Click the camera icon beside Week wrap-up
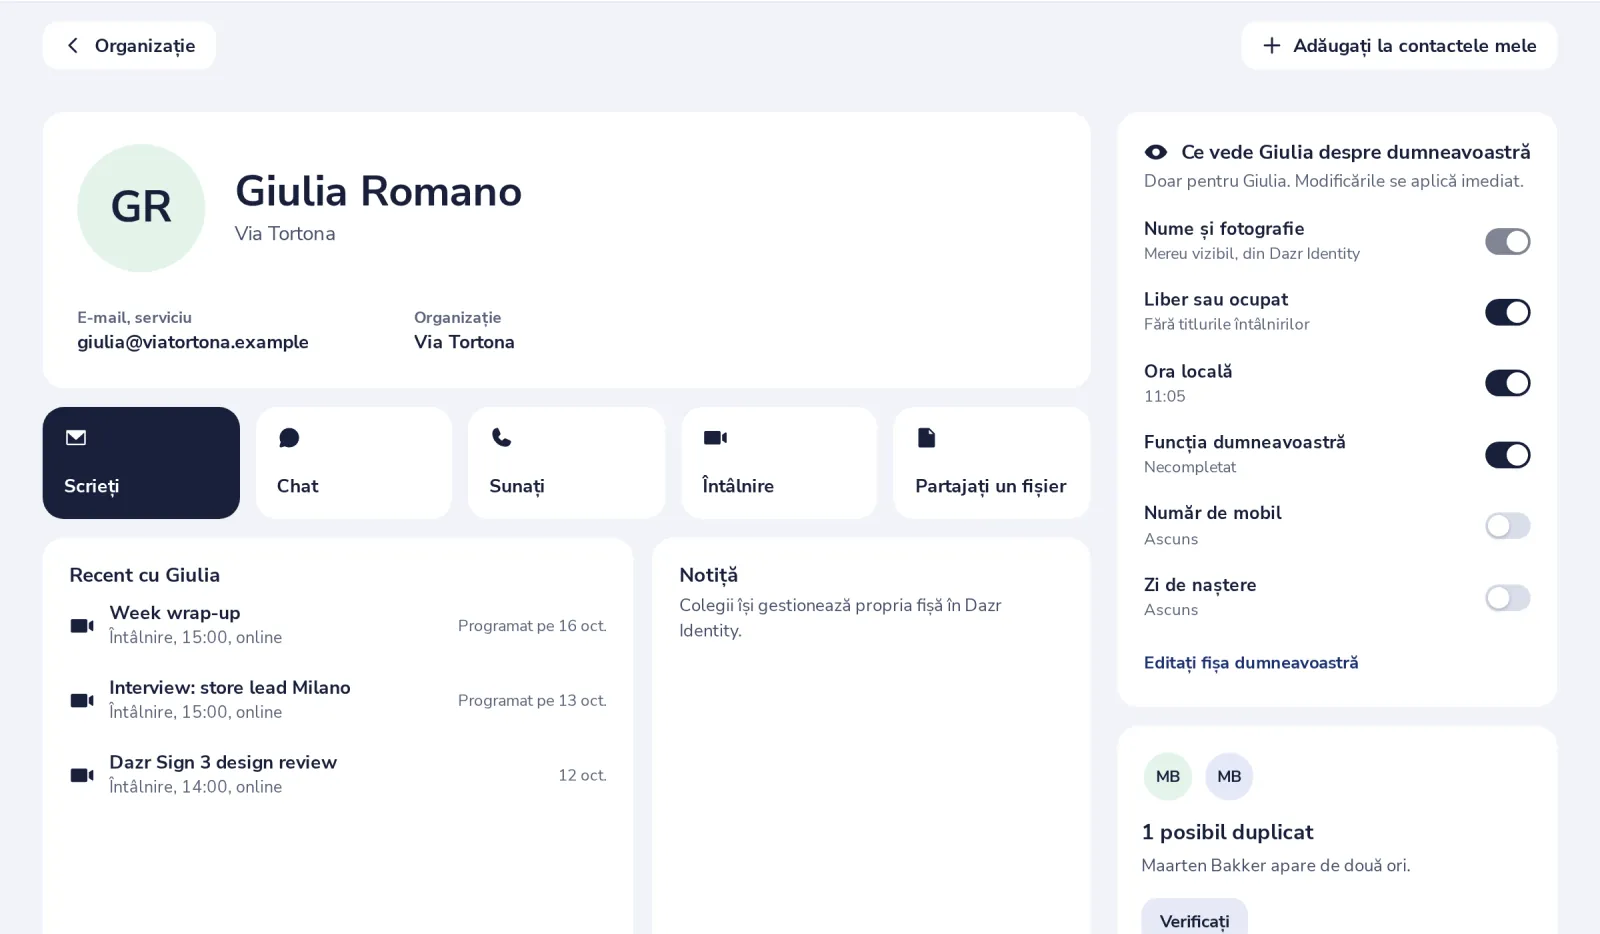Screen dimensions: 1600x934 pos(82,625)
